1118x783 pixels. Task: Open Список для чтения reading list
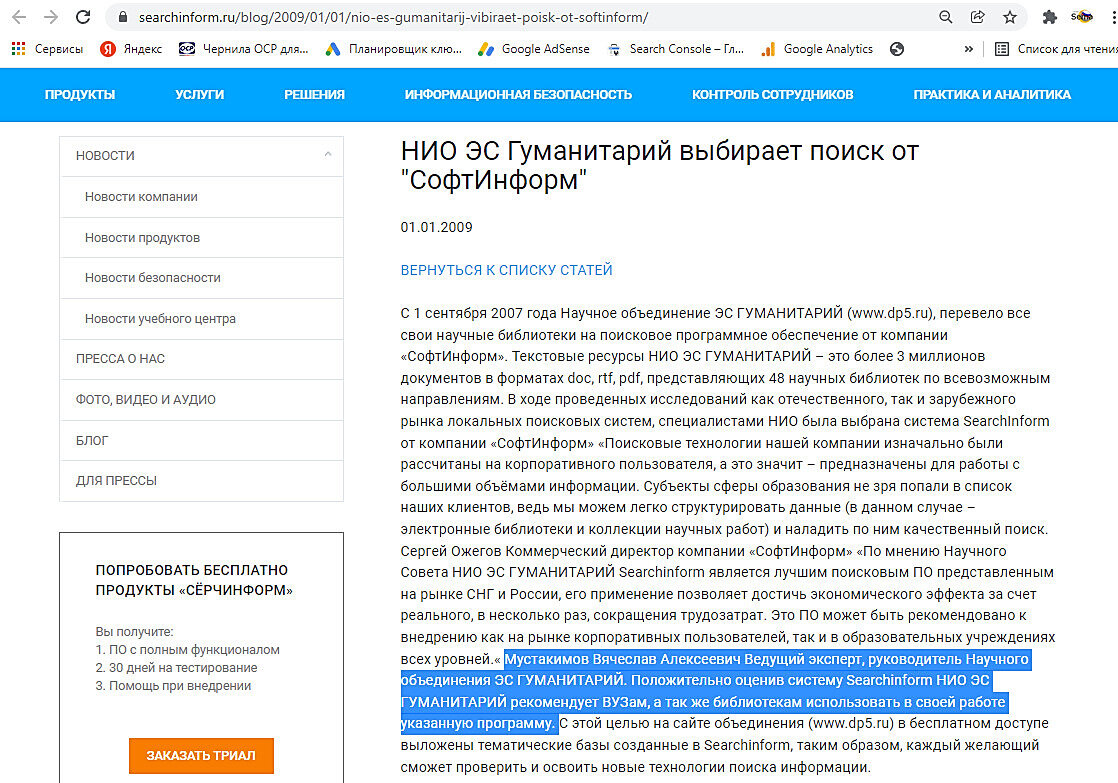coord(1055,48)
